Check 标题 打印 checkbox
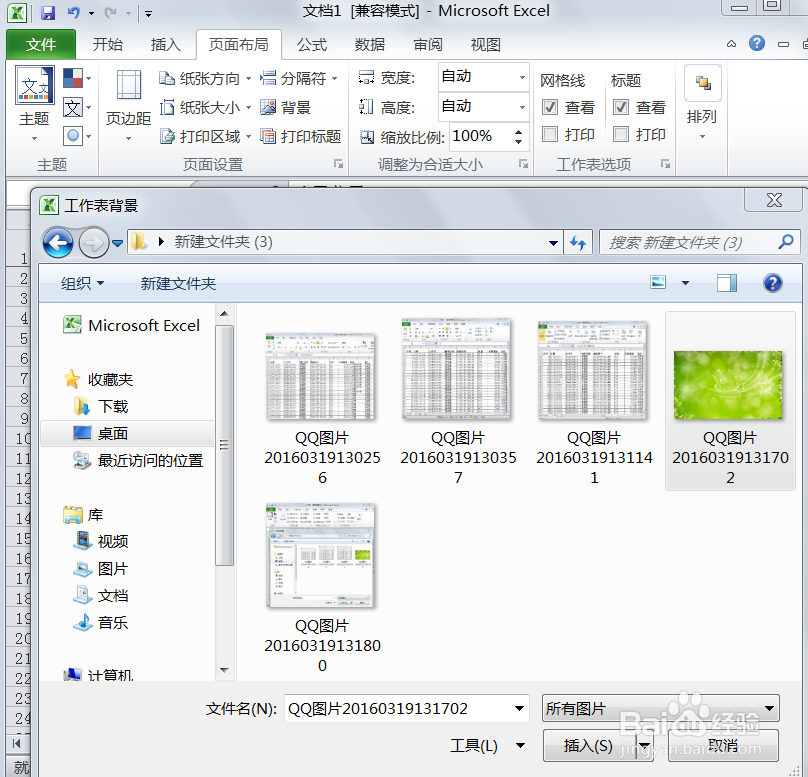The height and width of the screenshot is (777, 808). [621, 134]
